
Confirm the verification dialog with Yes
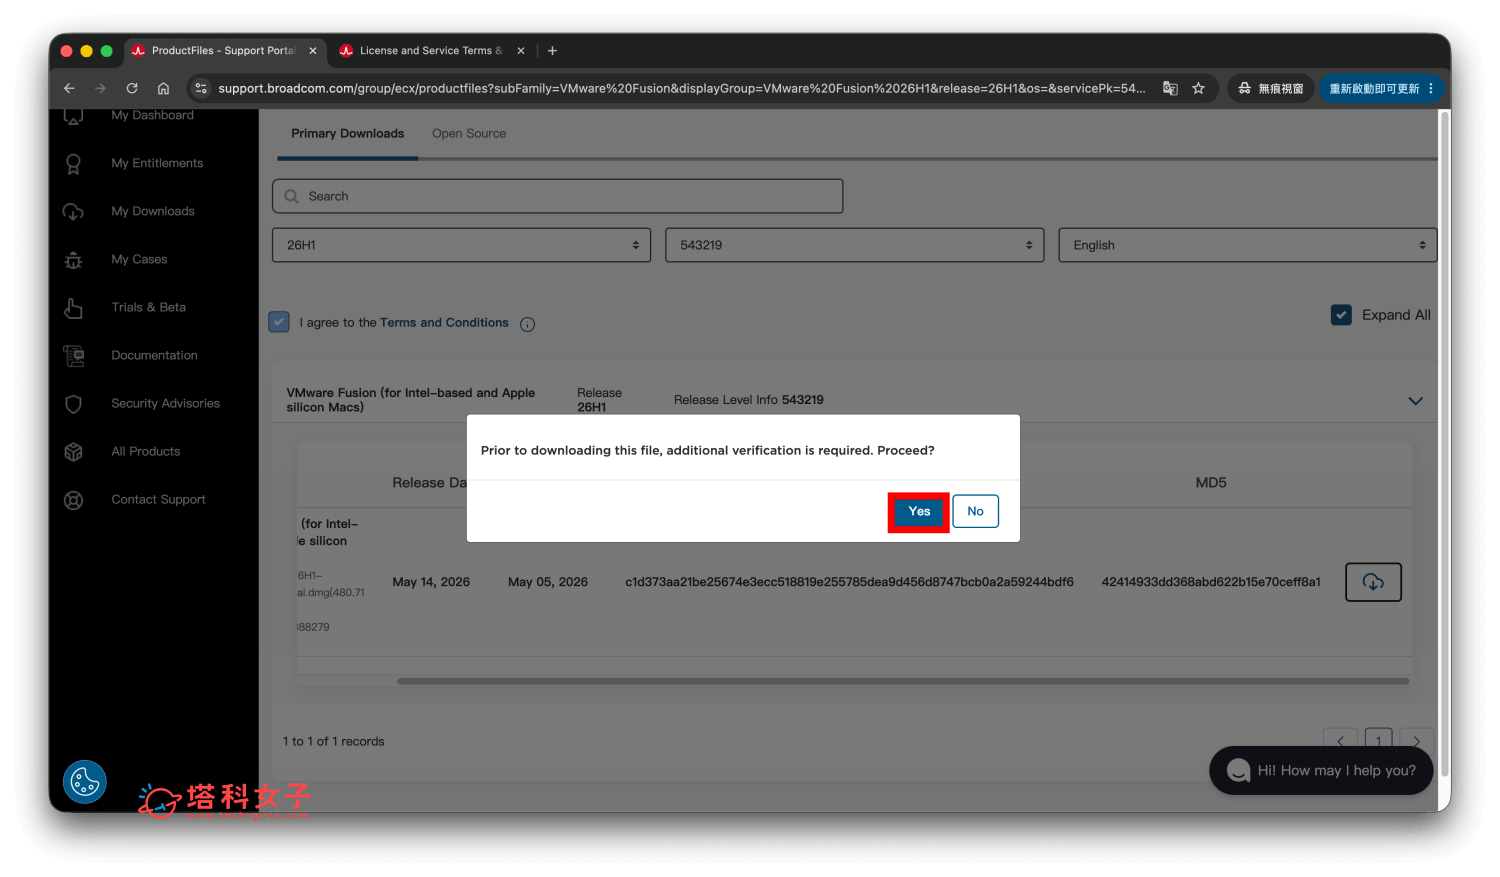[919, 511]
